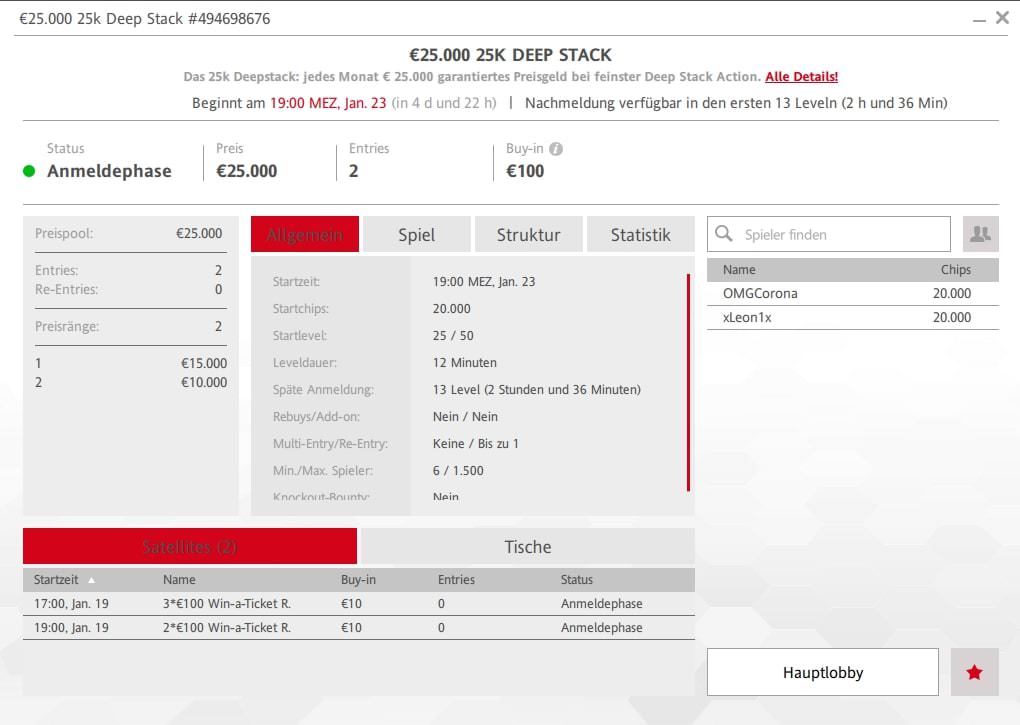Click the Spieler finden search field
The width and height of the screenshot is (1020, 725).
[840, 235]
